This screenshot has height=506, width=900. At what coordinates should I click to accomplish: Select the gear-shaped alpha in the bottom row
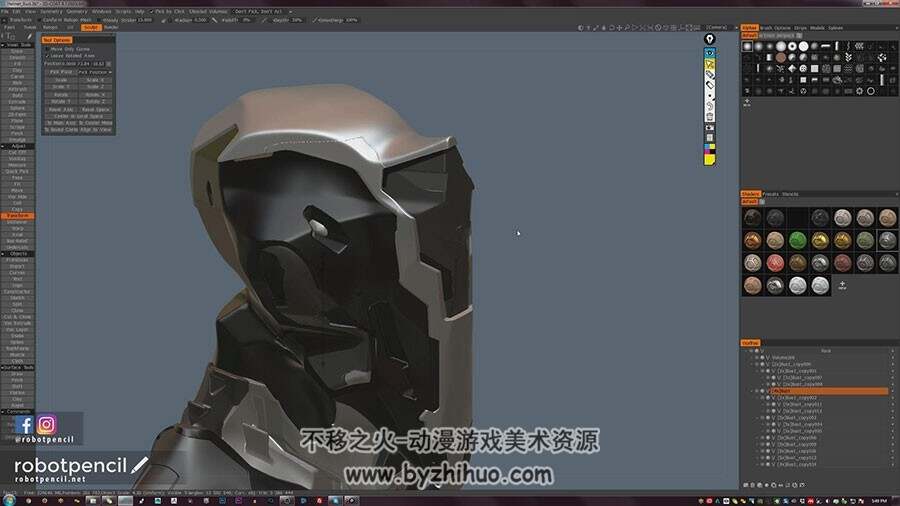859,91
